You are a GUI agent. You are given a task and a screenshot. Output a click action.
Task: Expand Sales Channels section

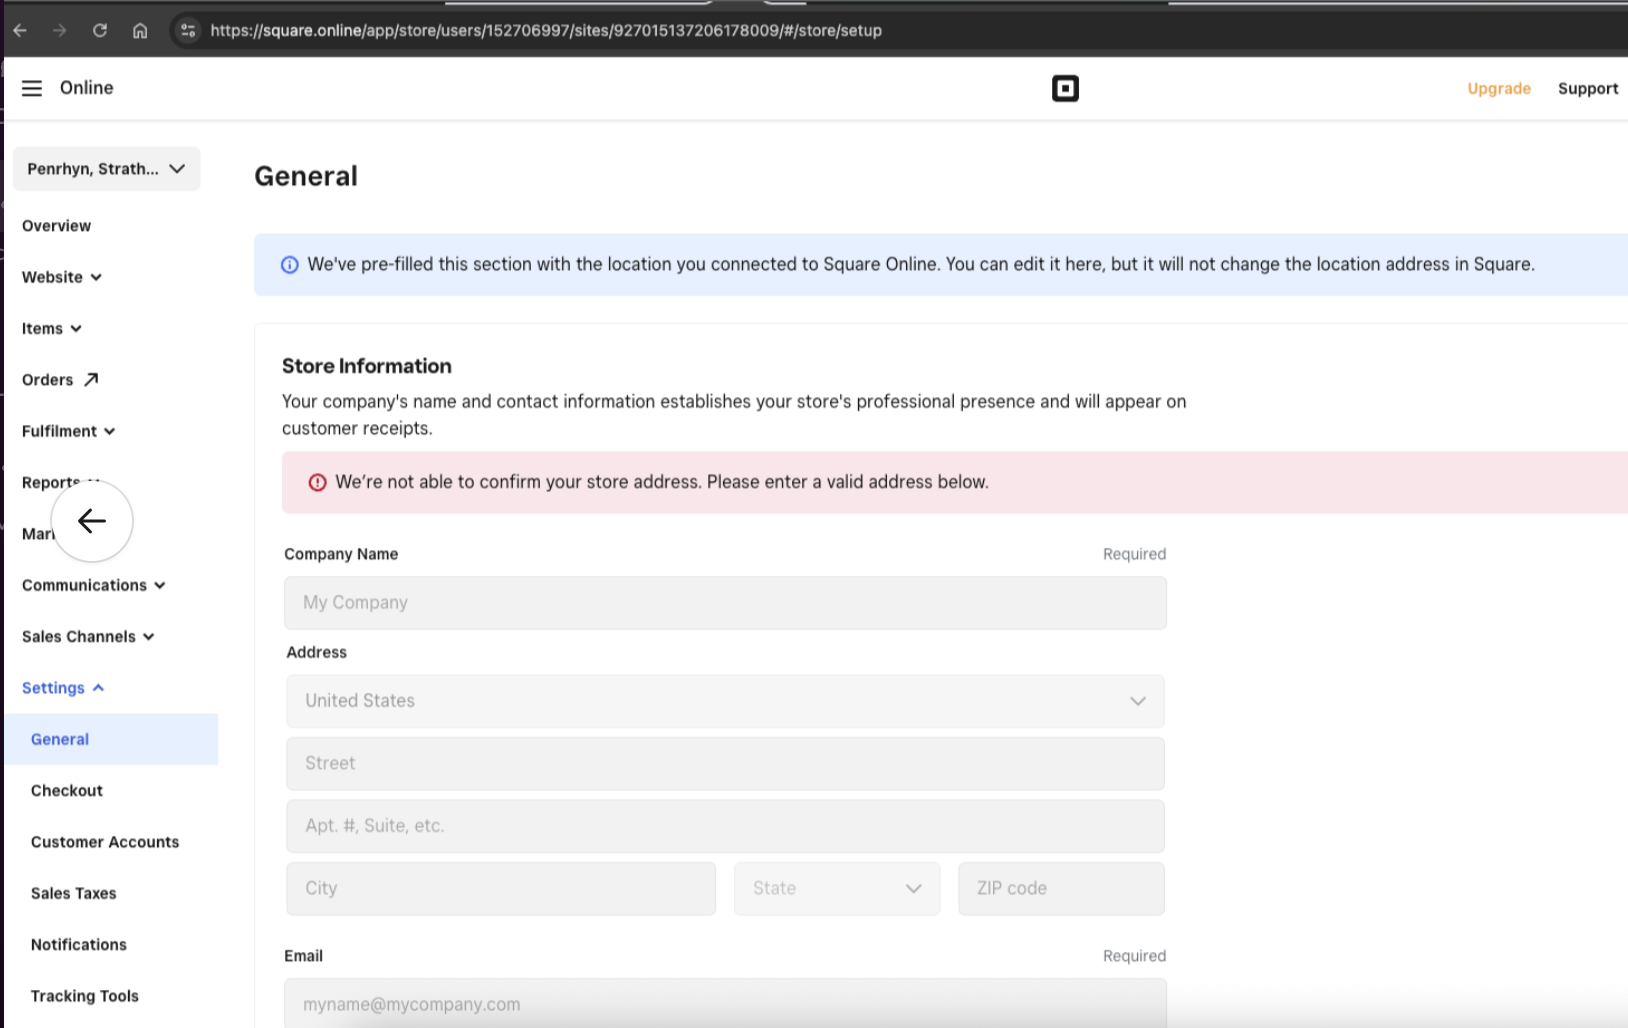[88, 636]
